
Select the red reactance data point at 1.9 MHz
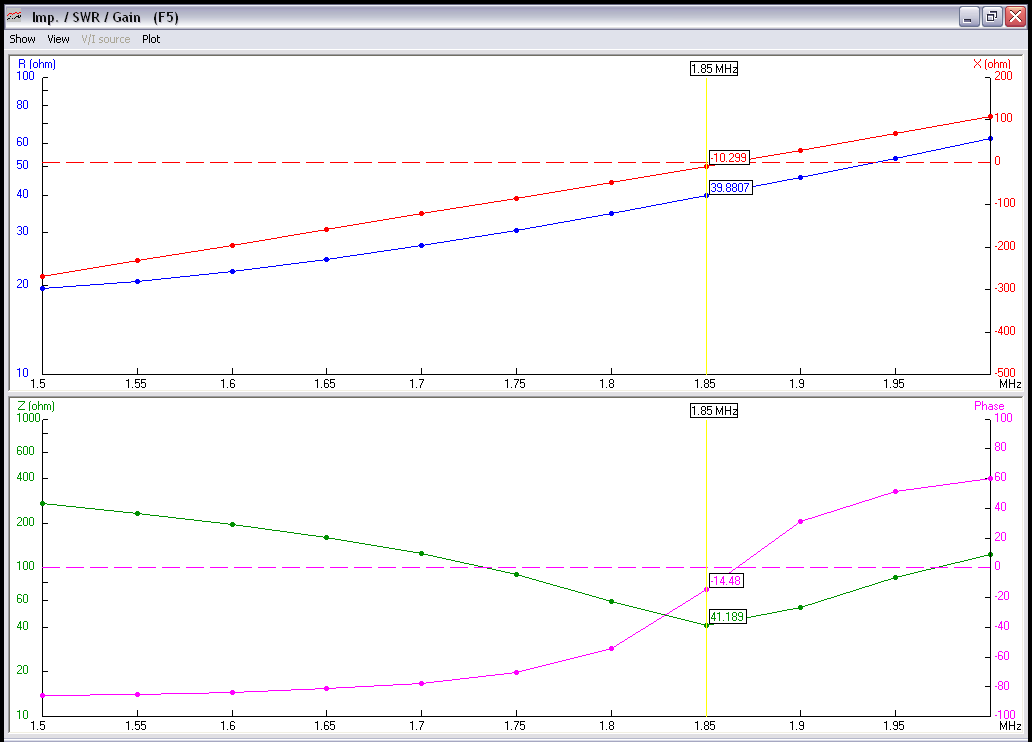tap(800, 151)
